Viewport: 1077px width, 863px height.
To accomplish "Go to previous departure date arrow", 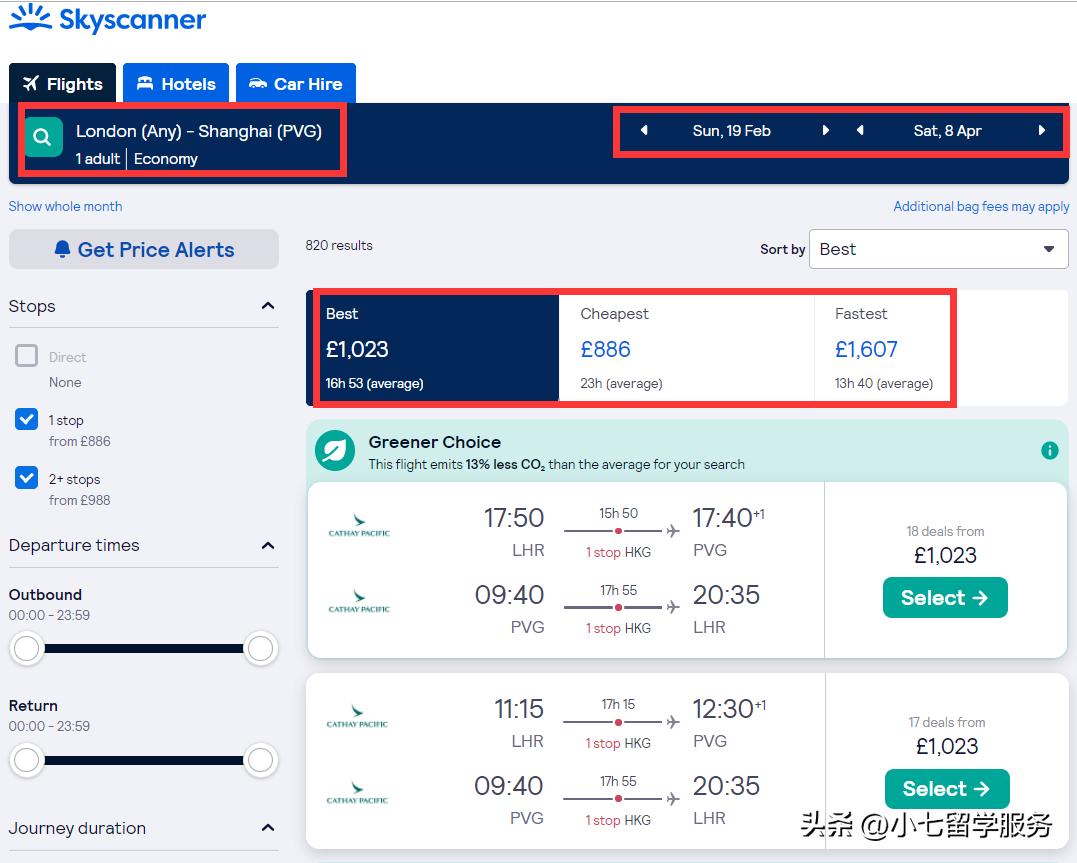I will click(x=644, y=130).
